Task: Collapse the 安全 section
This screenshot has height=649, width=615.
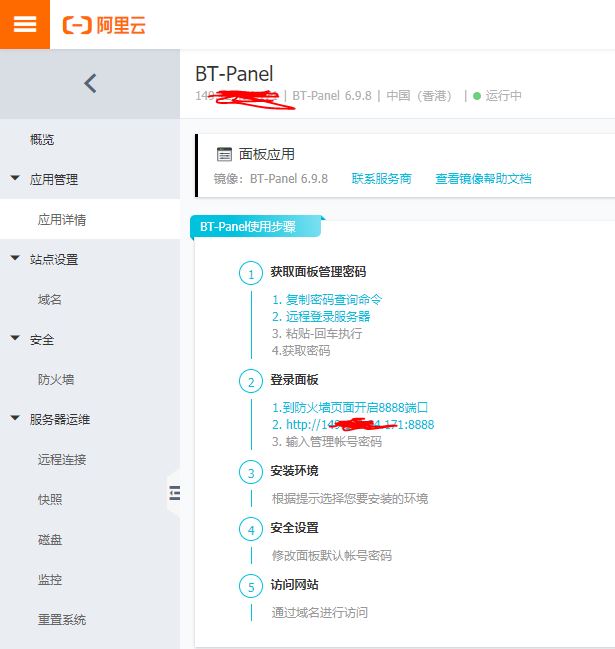Action: point(15,339)
